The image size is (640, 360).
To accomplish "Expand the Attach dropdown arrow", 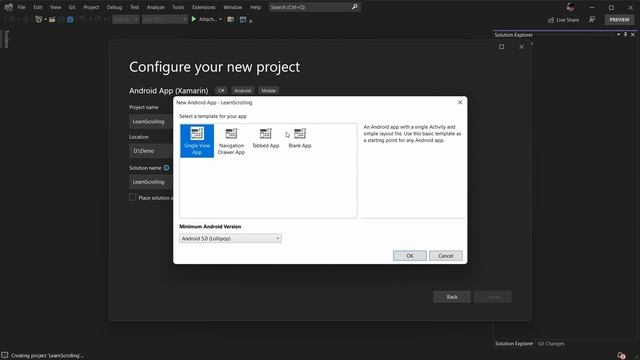I will coord(221,19).
